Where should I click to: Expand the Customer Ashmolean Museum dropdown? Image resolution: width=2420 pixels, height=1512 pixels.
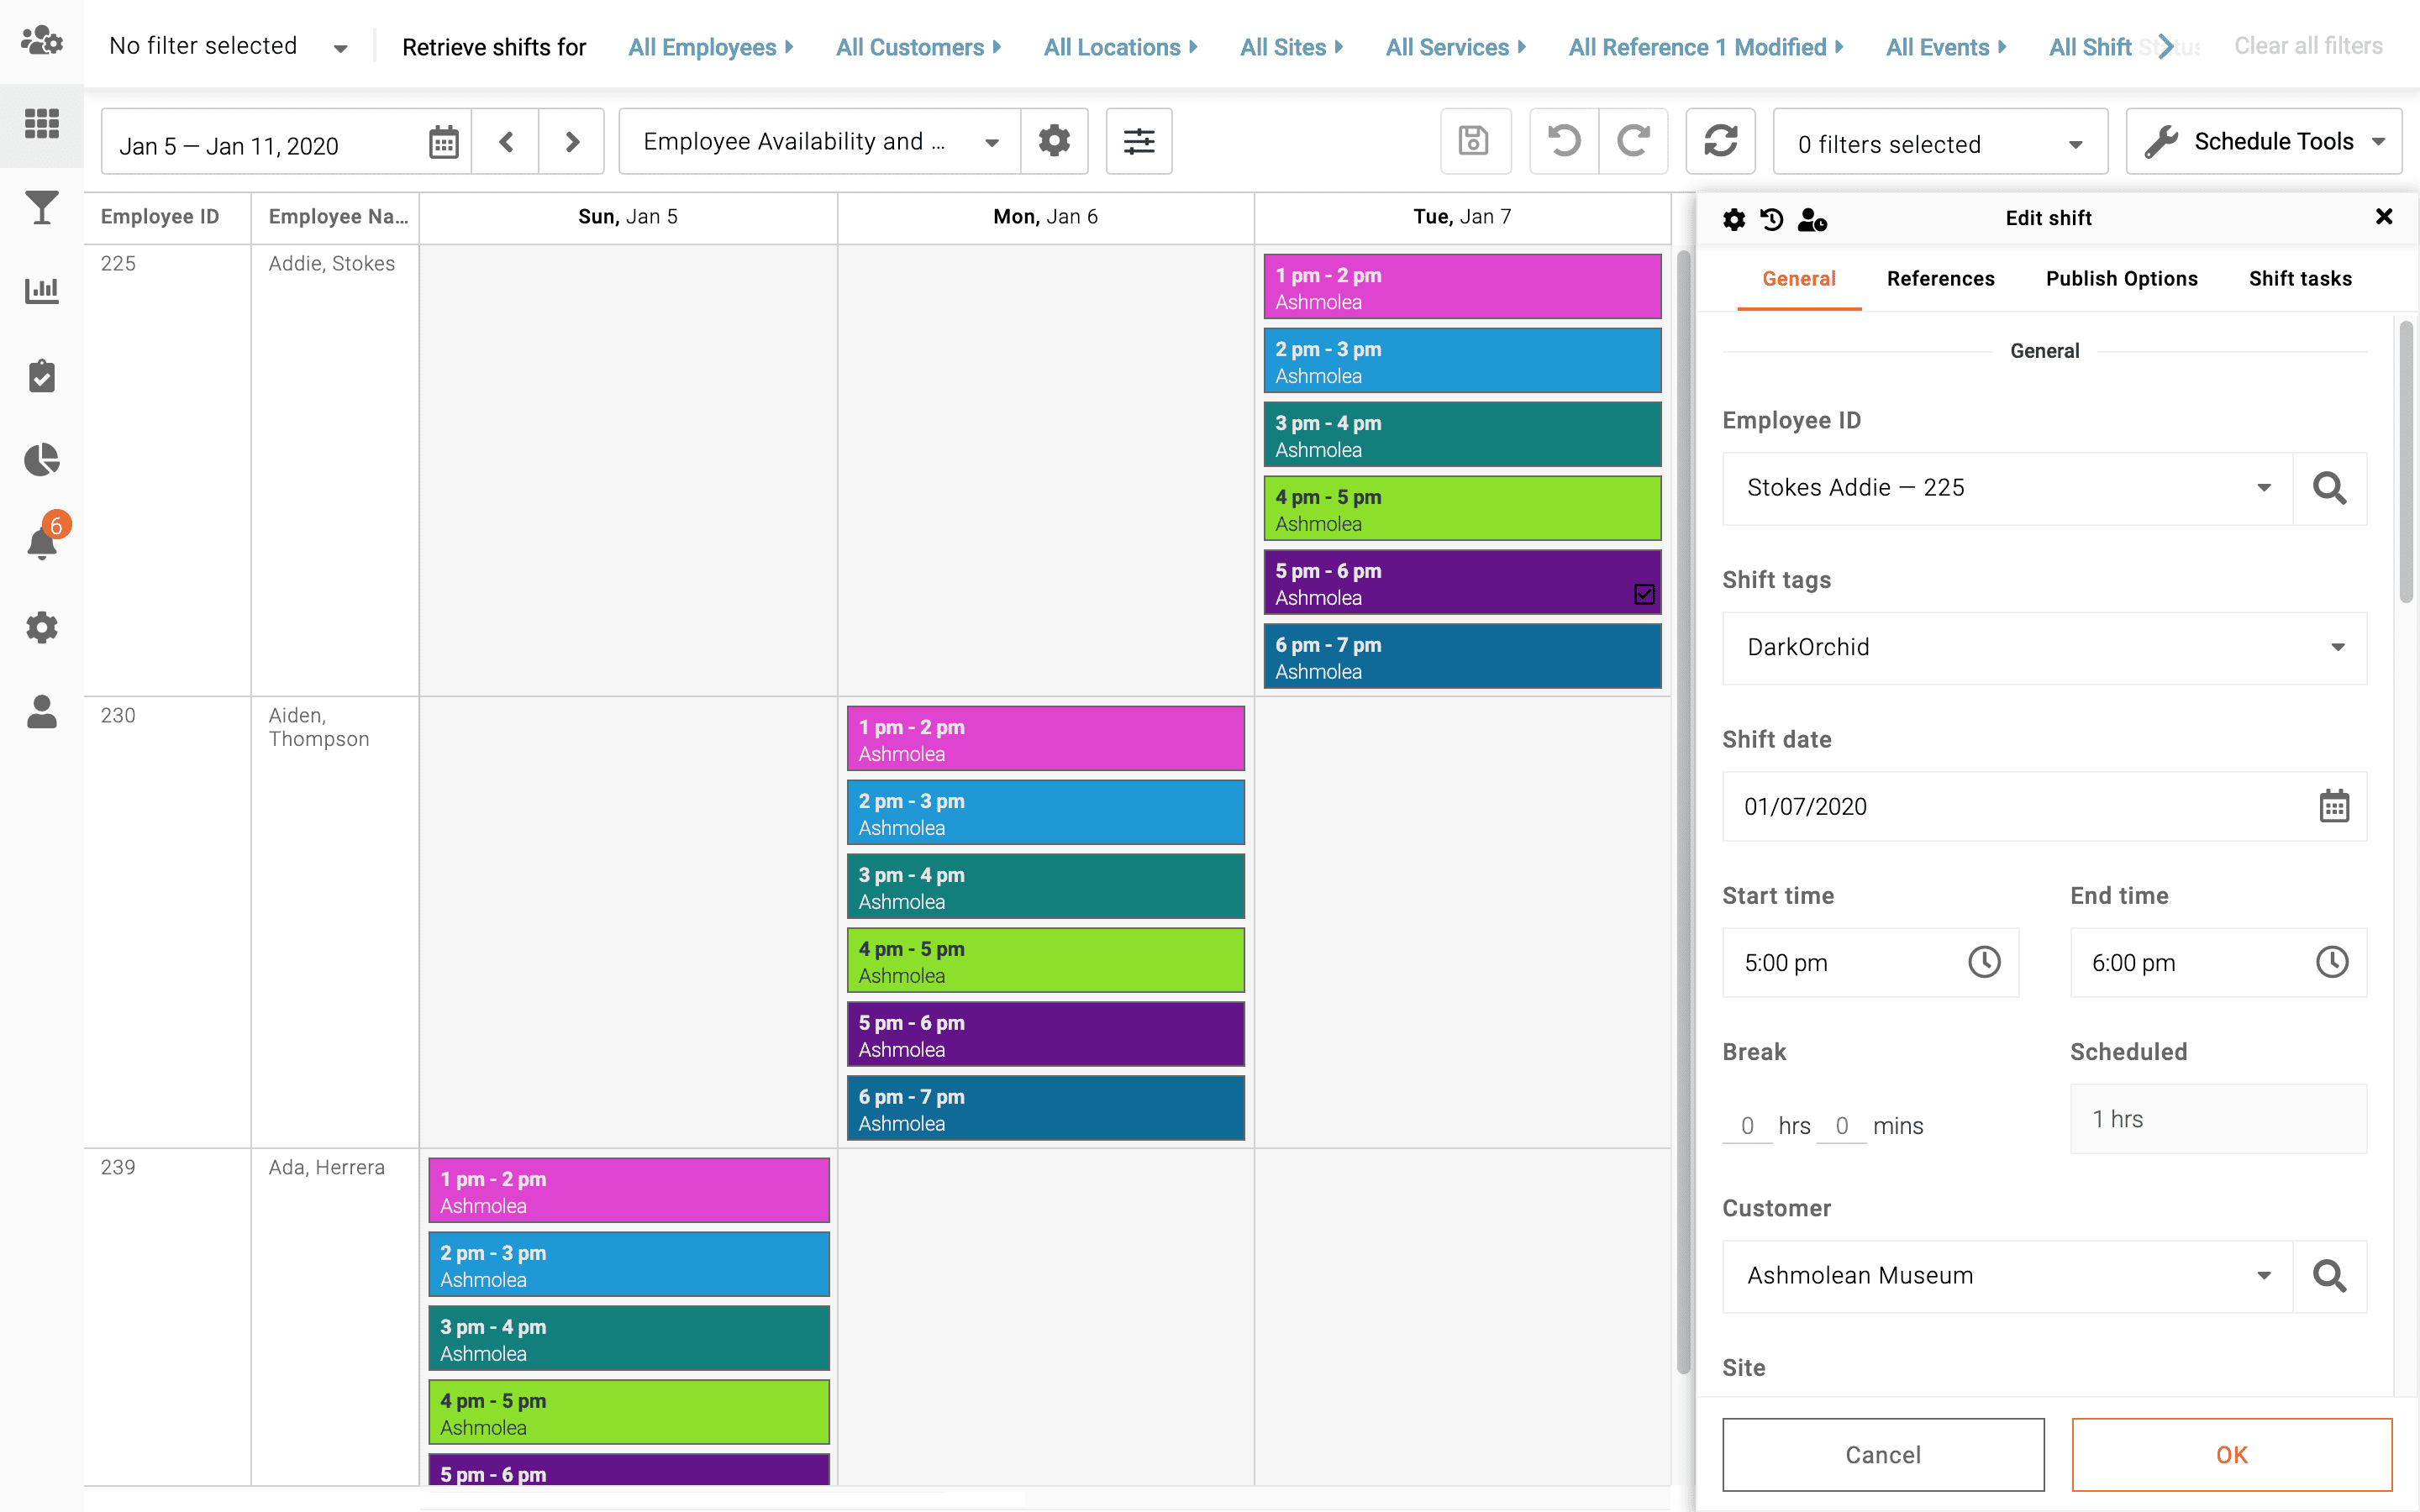pos(2007,1276)
